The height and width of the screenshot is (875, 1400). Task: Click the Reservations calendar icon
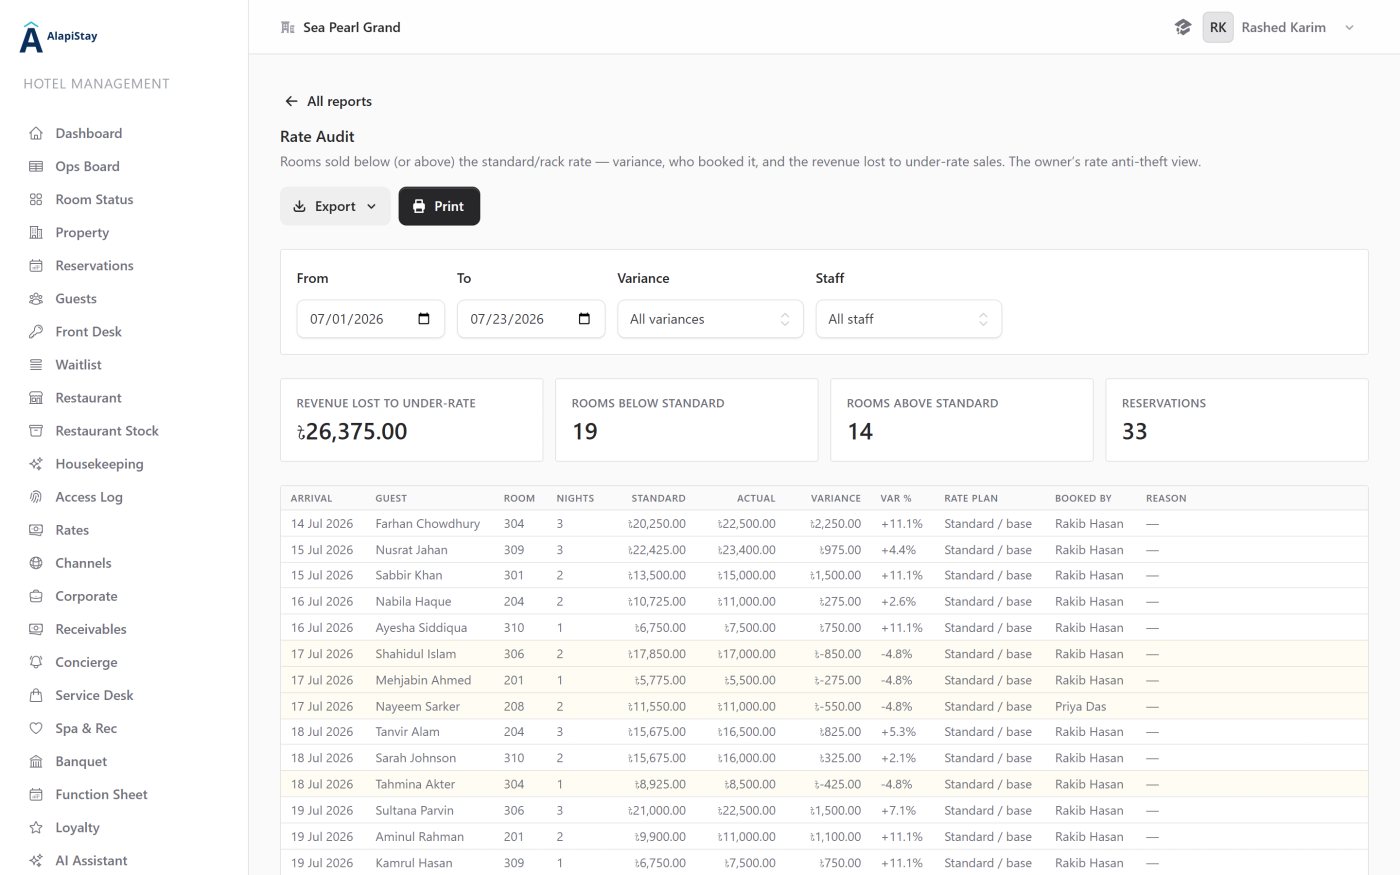[x=36, y=265]
